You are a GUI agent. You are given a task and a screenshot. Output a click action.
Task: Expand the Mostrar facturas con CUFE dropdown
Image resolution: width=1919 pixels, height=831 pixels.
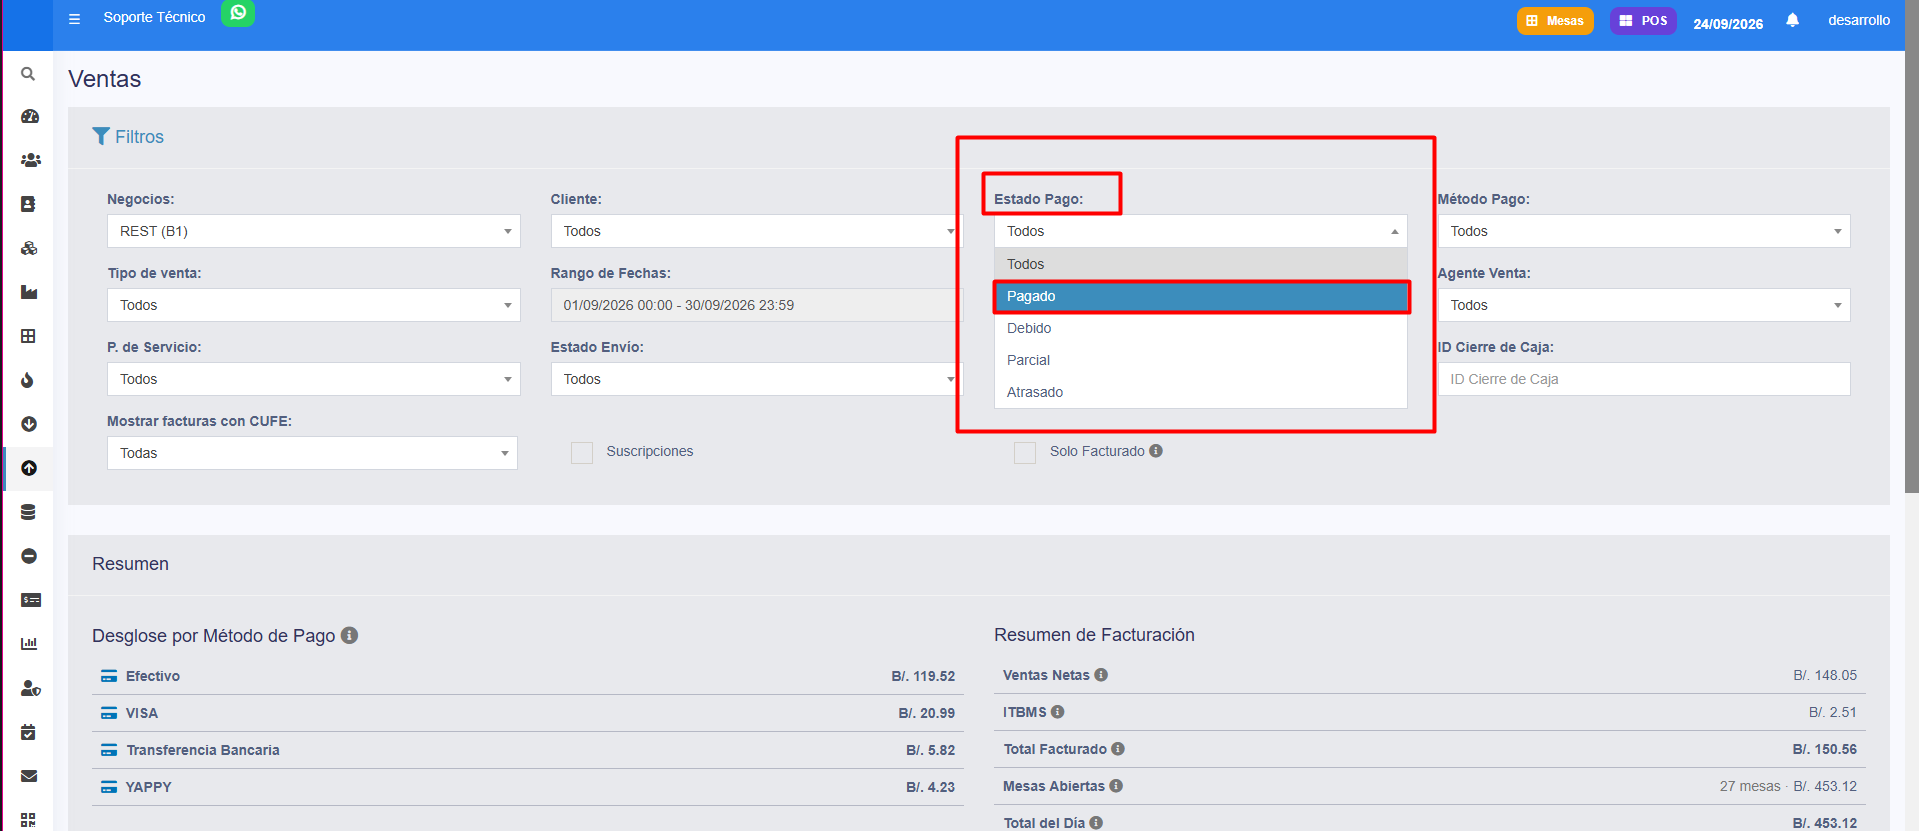pos(312,453)
